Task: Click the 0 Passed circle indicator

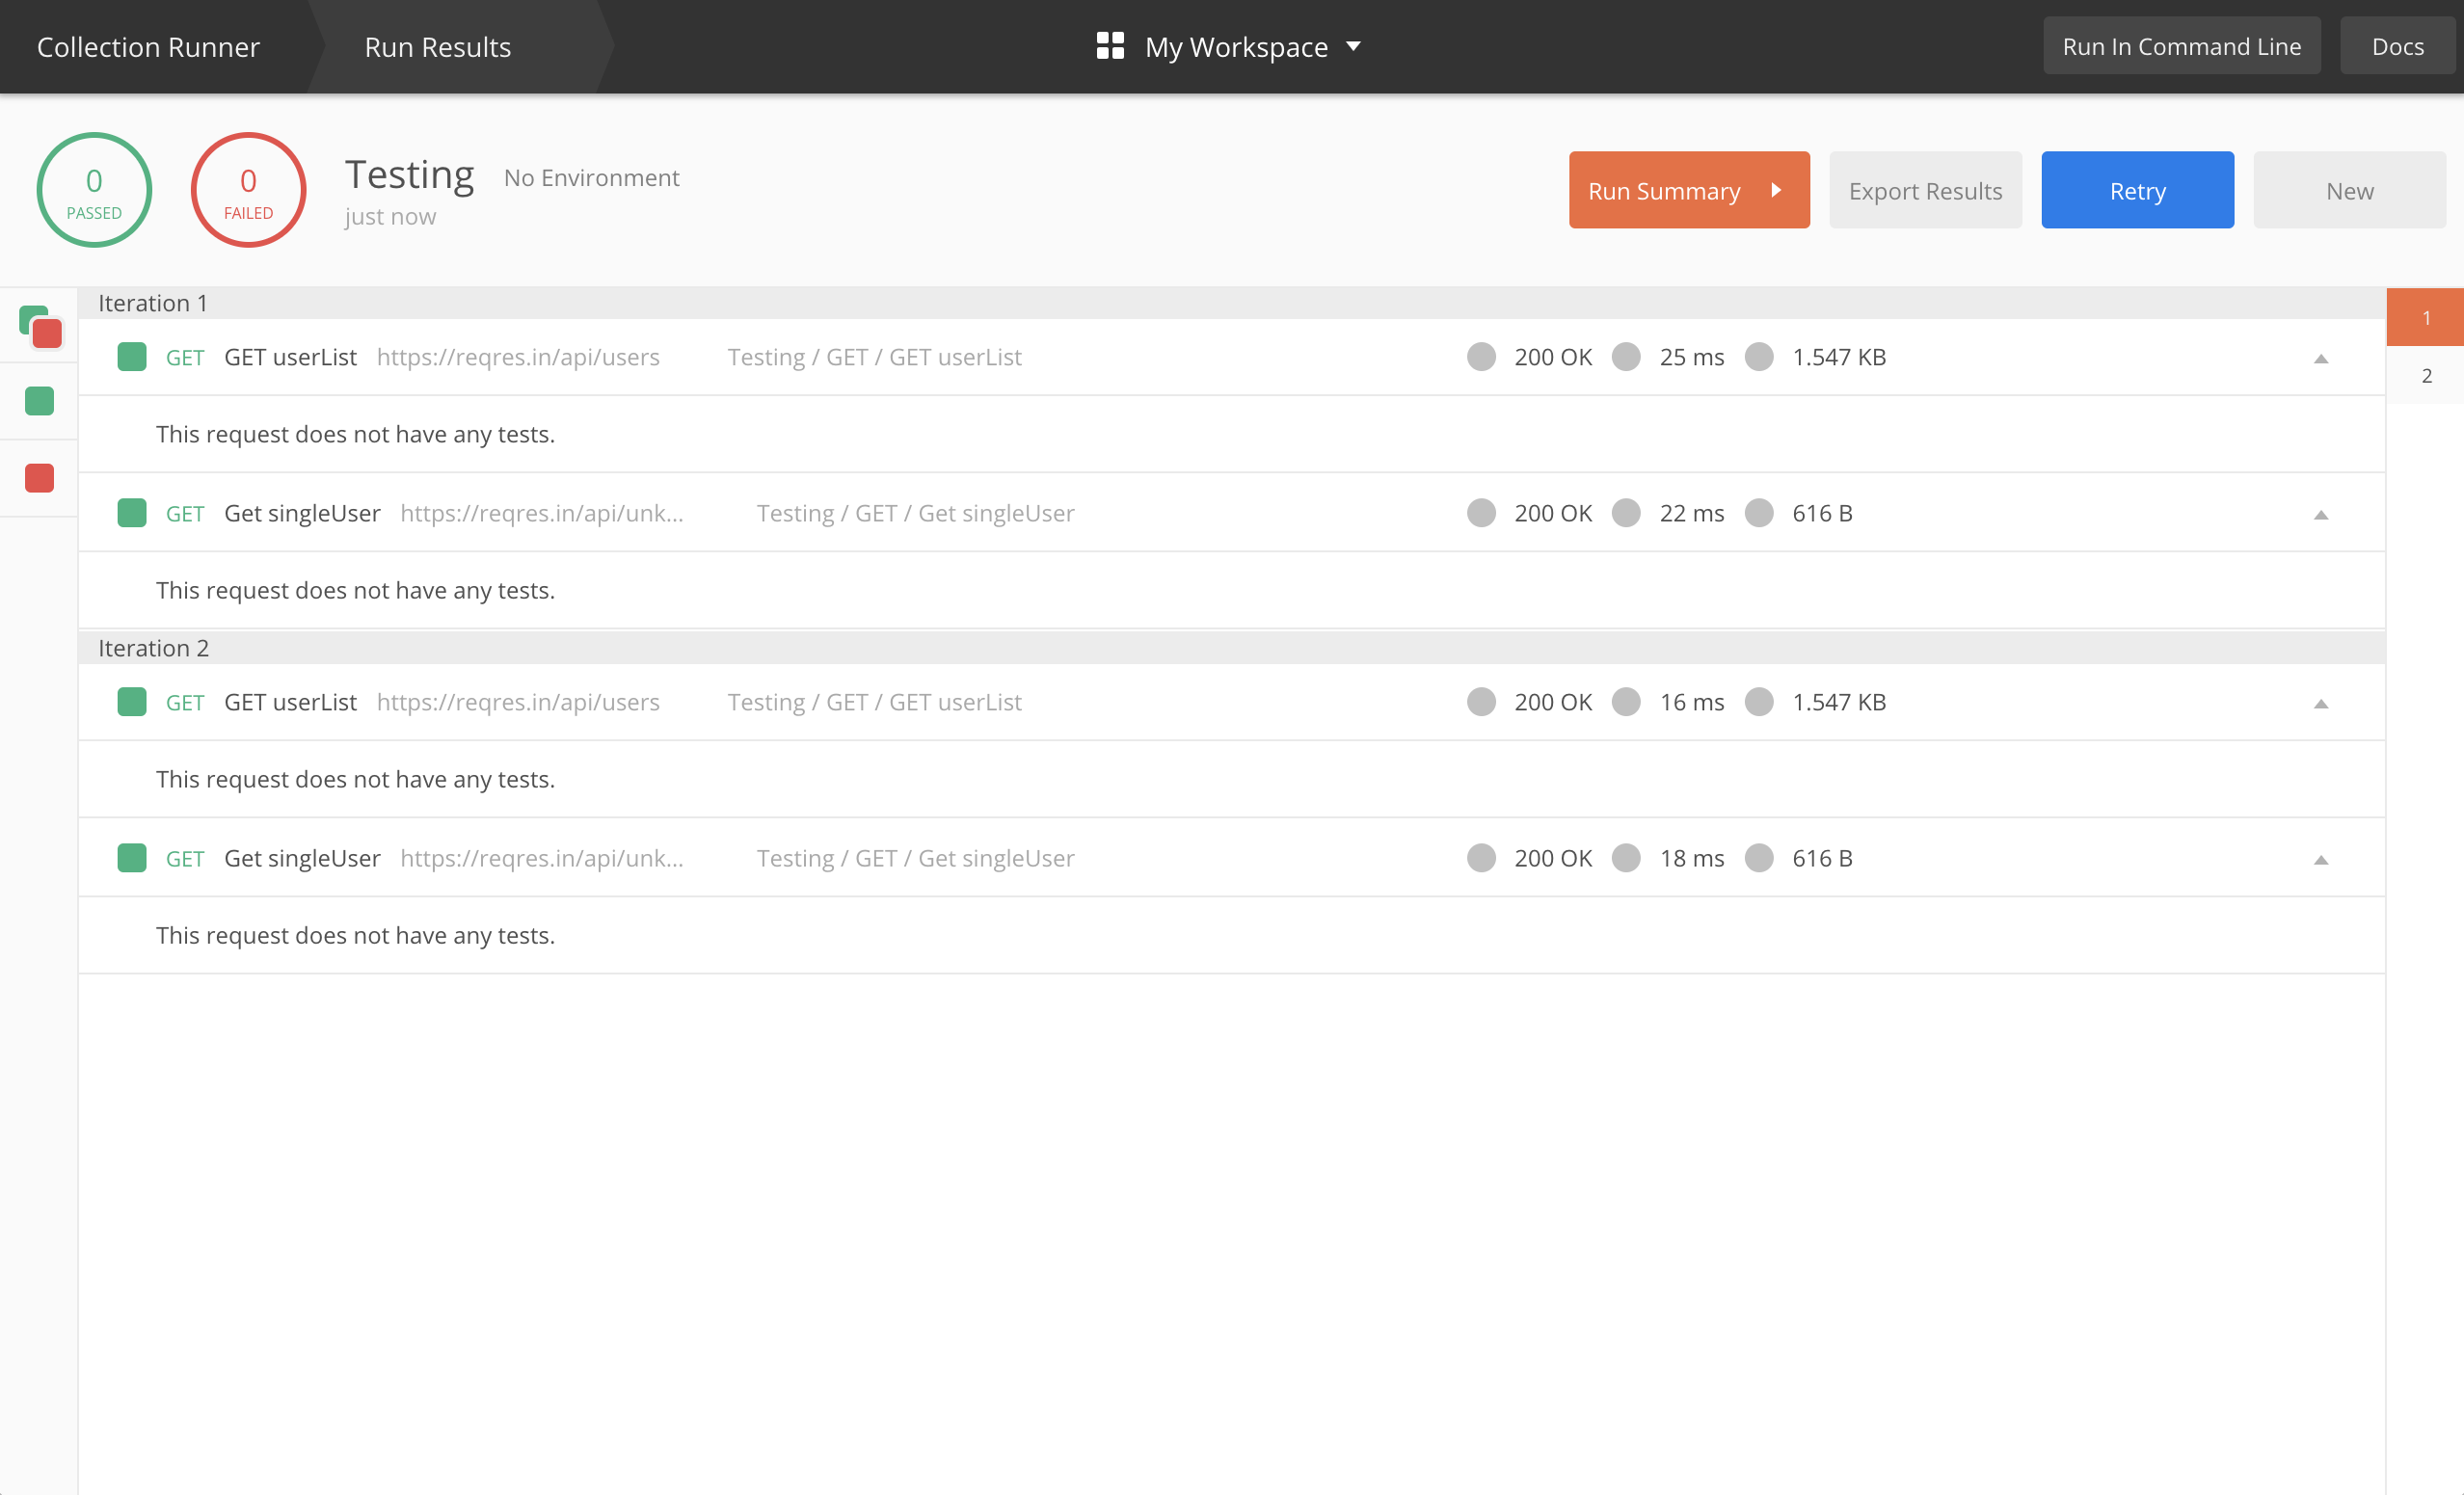Action: (94, 190)
